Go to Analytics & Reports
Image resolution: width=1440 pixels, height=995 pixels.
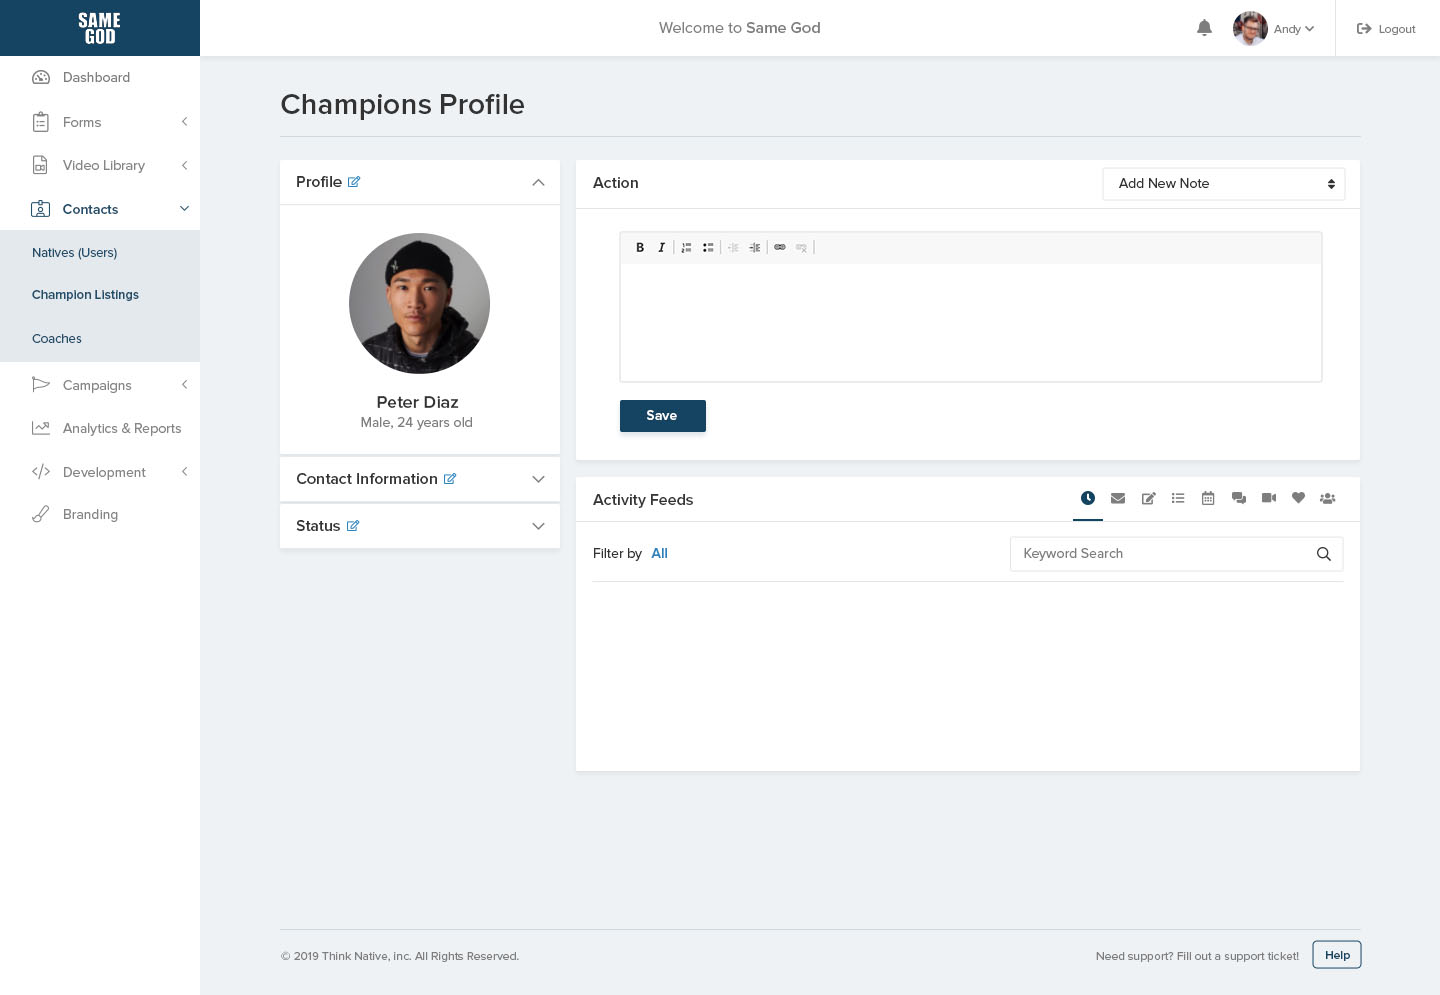121,428
